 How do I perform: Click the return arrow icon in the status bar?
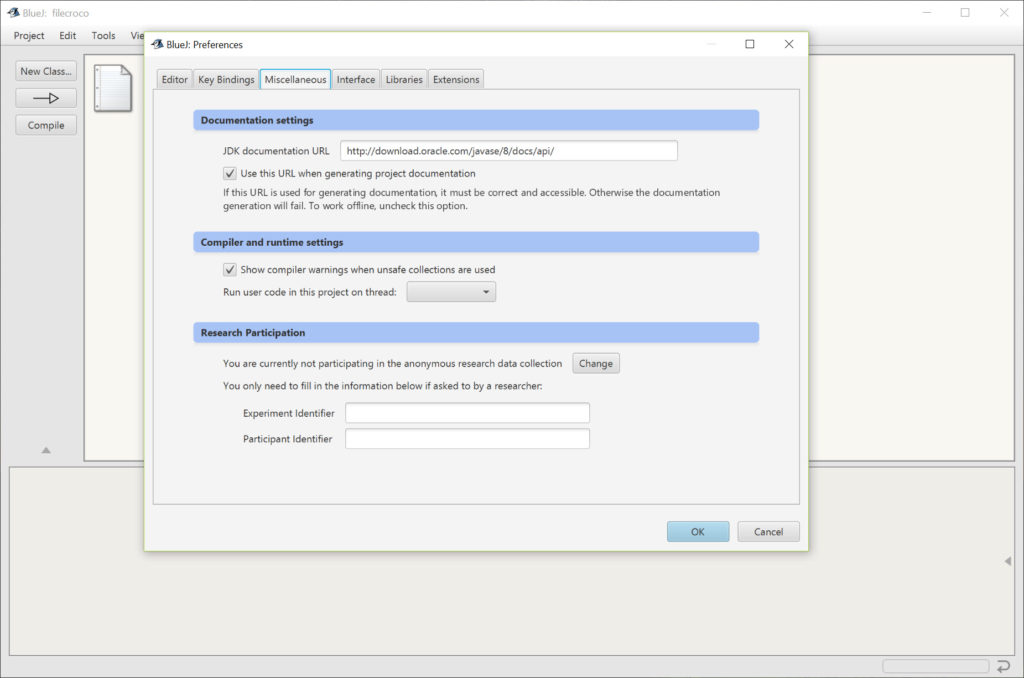(x=1003, y=666)
